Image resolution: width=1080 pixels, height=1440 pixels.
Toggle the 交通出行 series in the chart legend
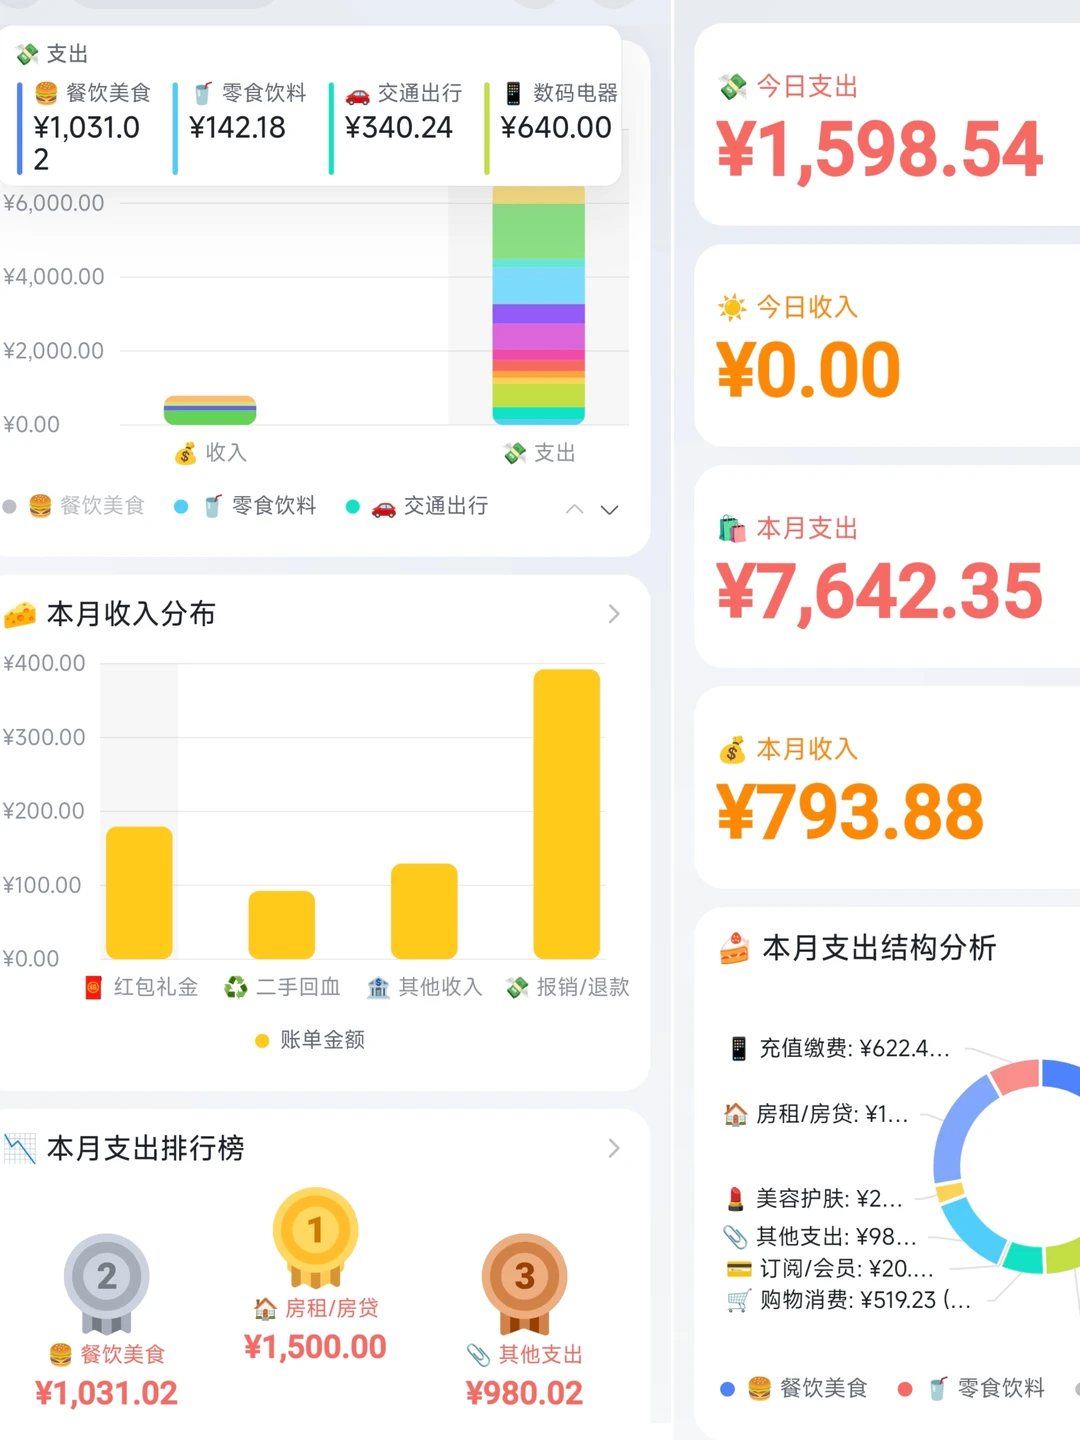(x=418, y=506)
